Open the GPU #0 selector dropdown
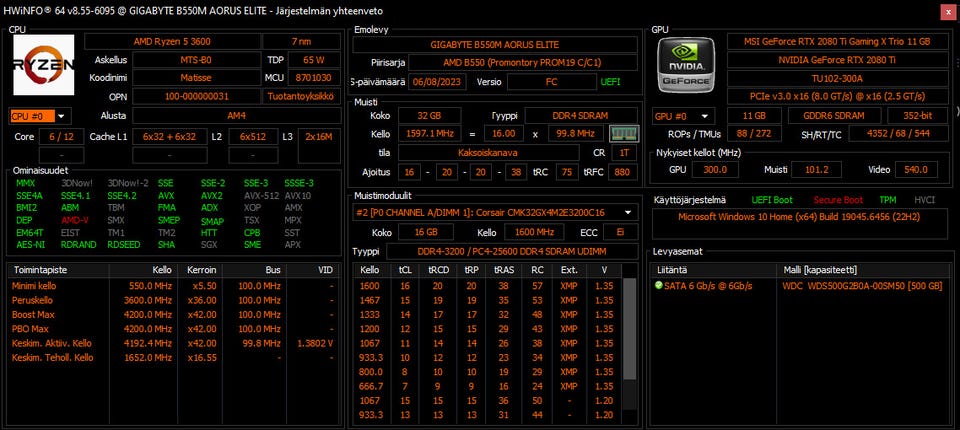This screenshot has height=430, width=960. tap(684, 116)
